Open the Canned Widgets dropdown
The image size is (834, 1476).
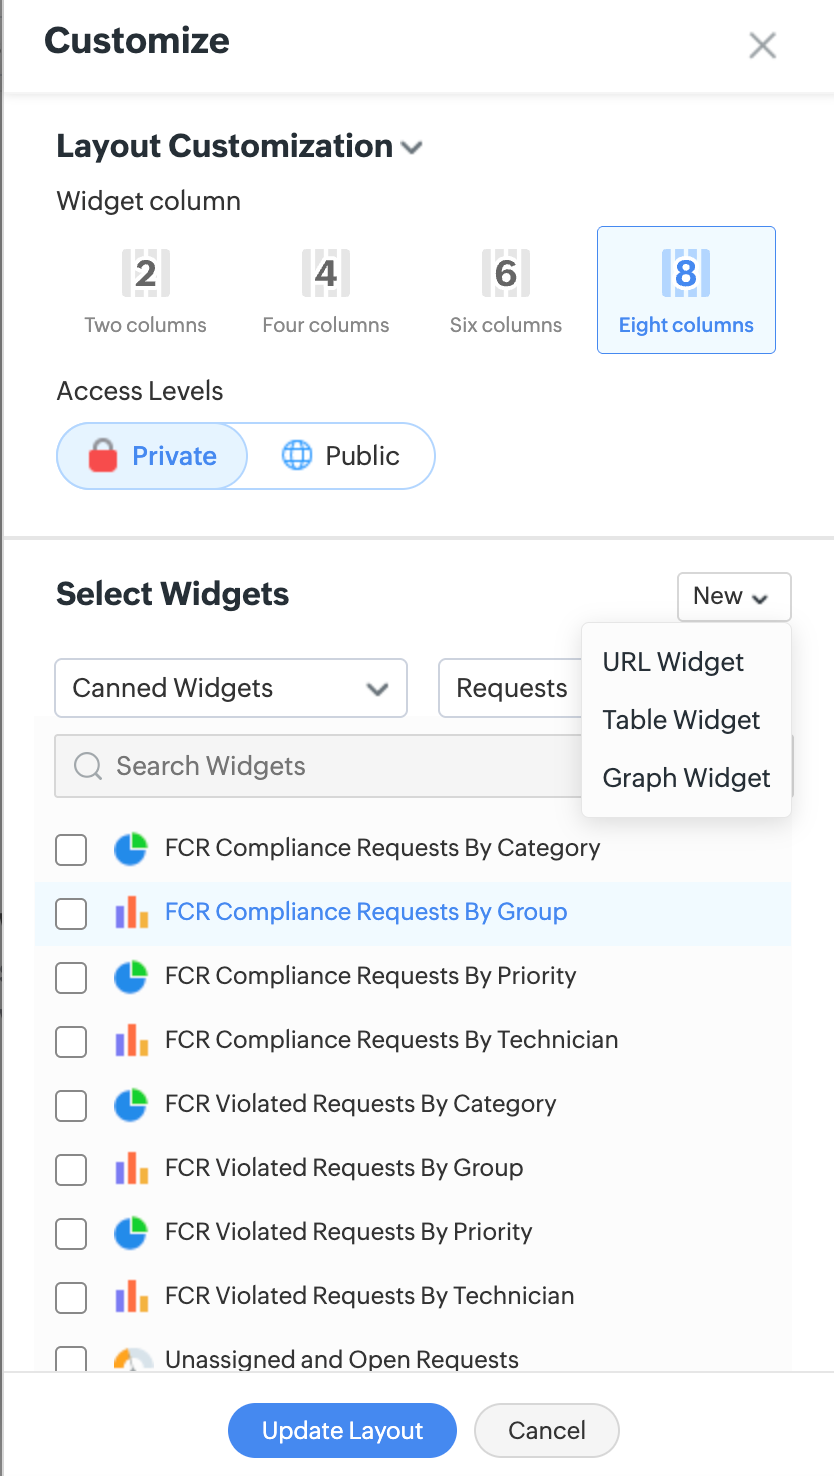[231, 688]
